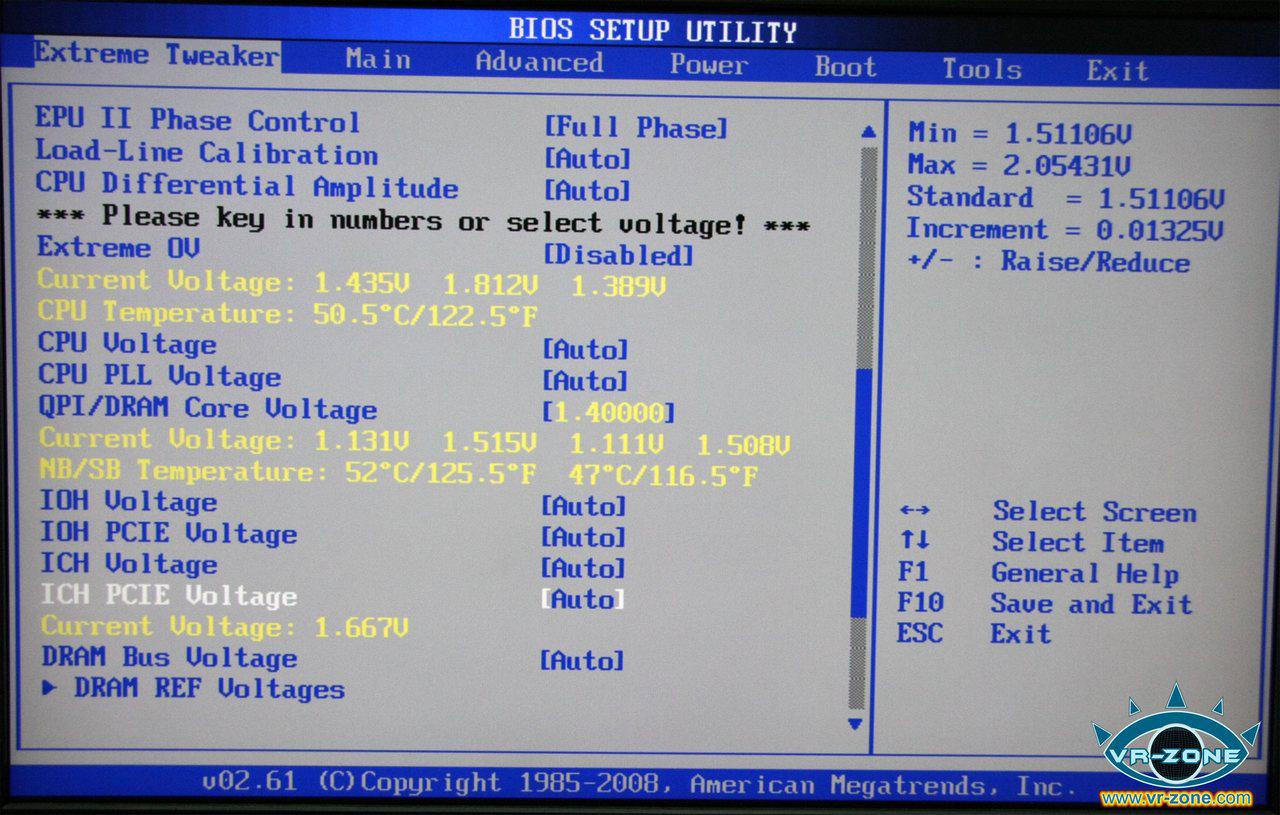Select the IOH Voltage label
This screenshot has width=1280, height=815.
[128, 502]
